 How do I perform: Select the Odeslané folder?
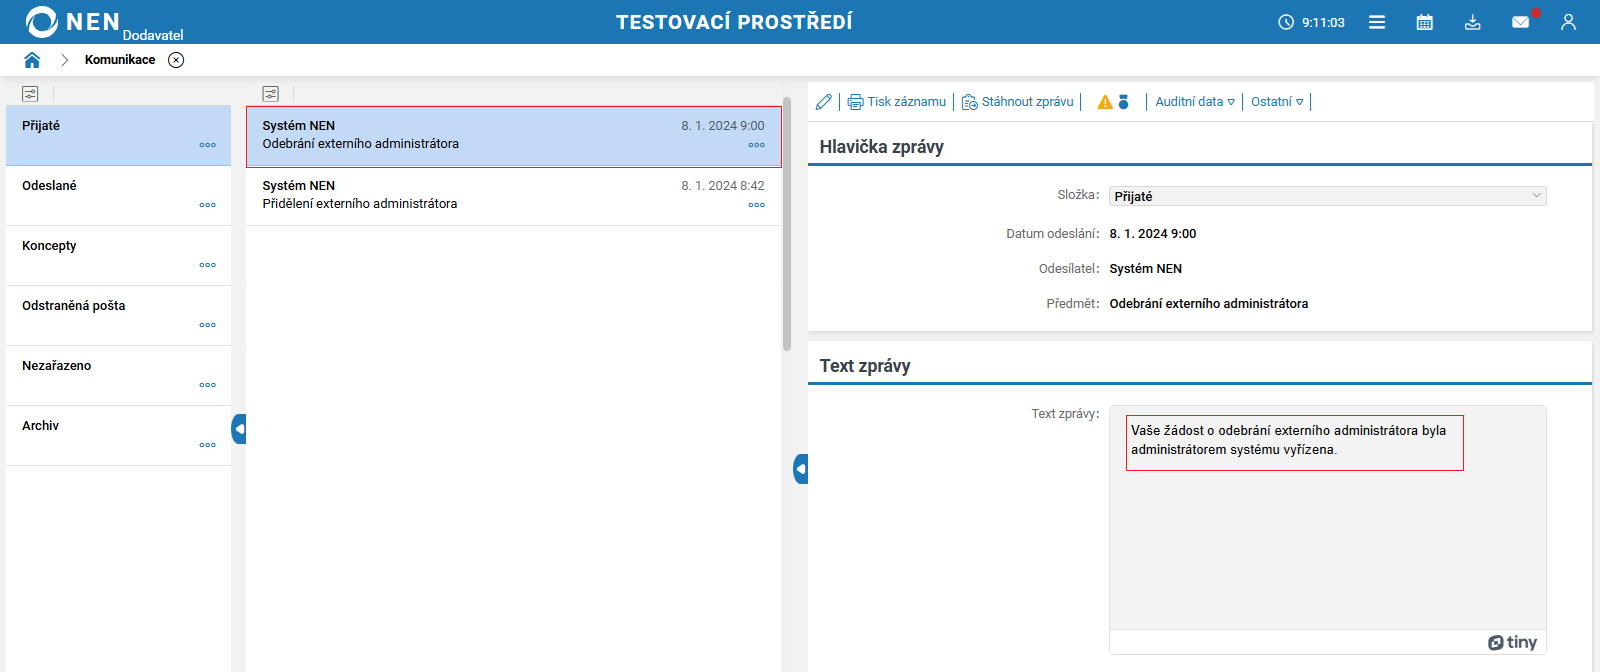50,186
